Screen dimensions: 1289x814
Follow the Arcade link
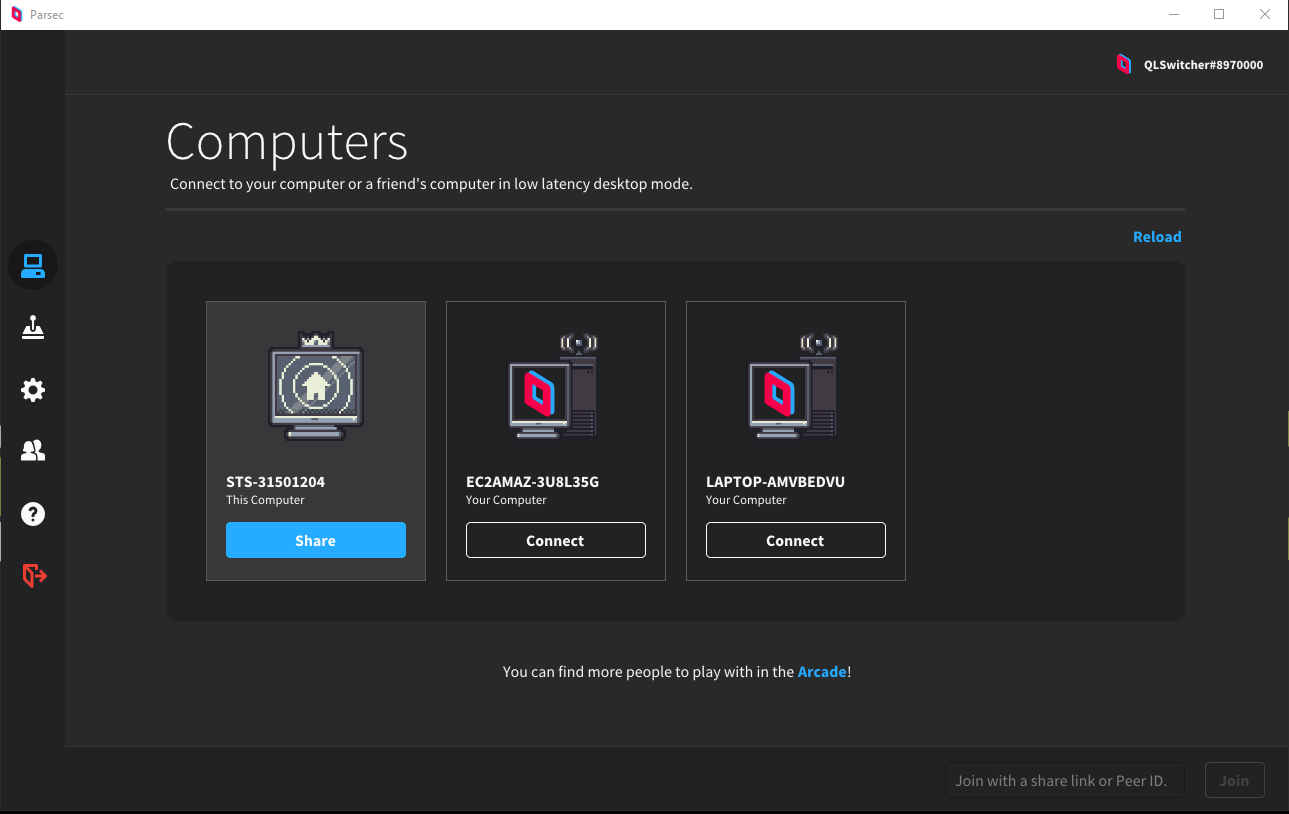(822, 672)
